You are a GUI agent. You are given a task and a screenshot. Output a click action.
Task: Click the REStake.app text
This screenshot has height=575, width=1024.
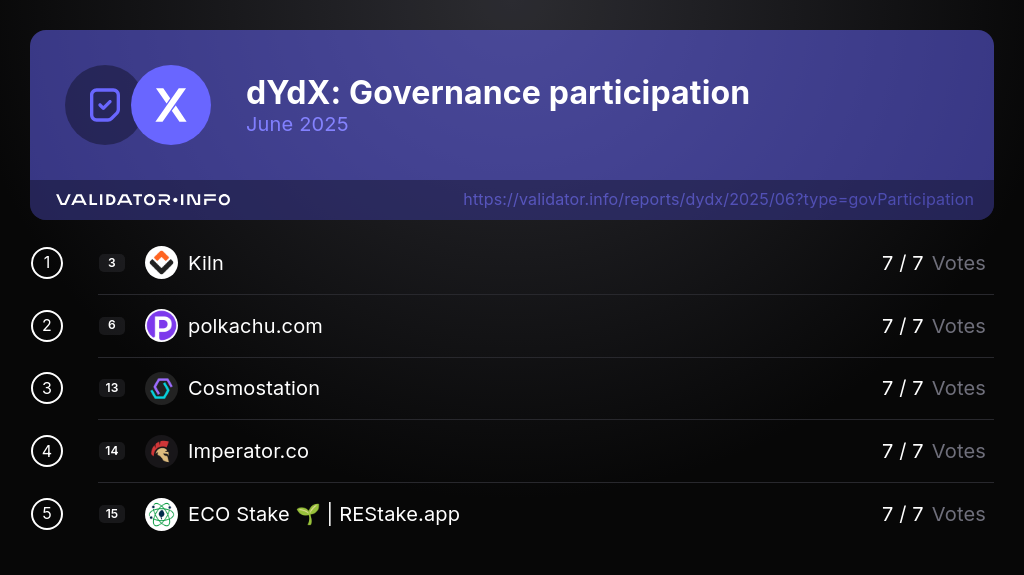(x=400, y=514)
